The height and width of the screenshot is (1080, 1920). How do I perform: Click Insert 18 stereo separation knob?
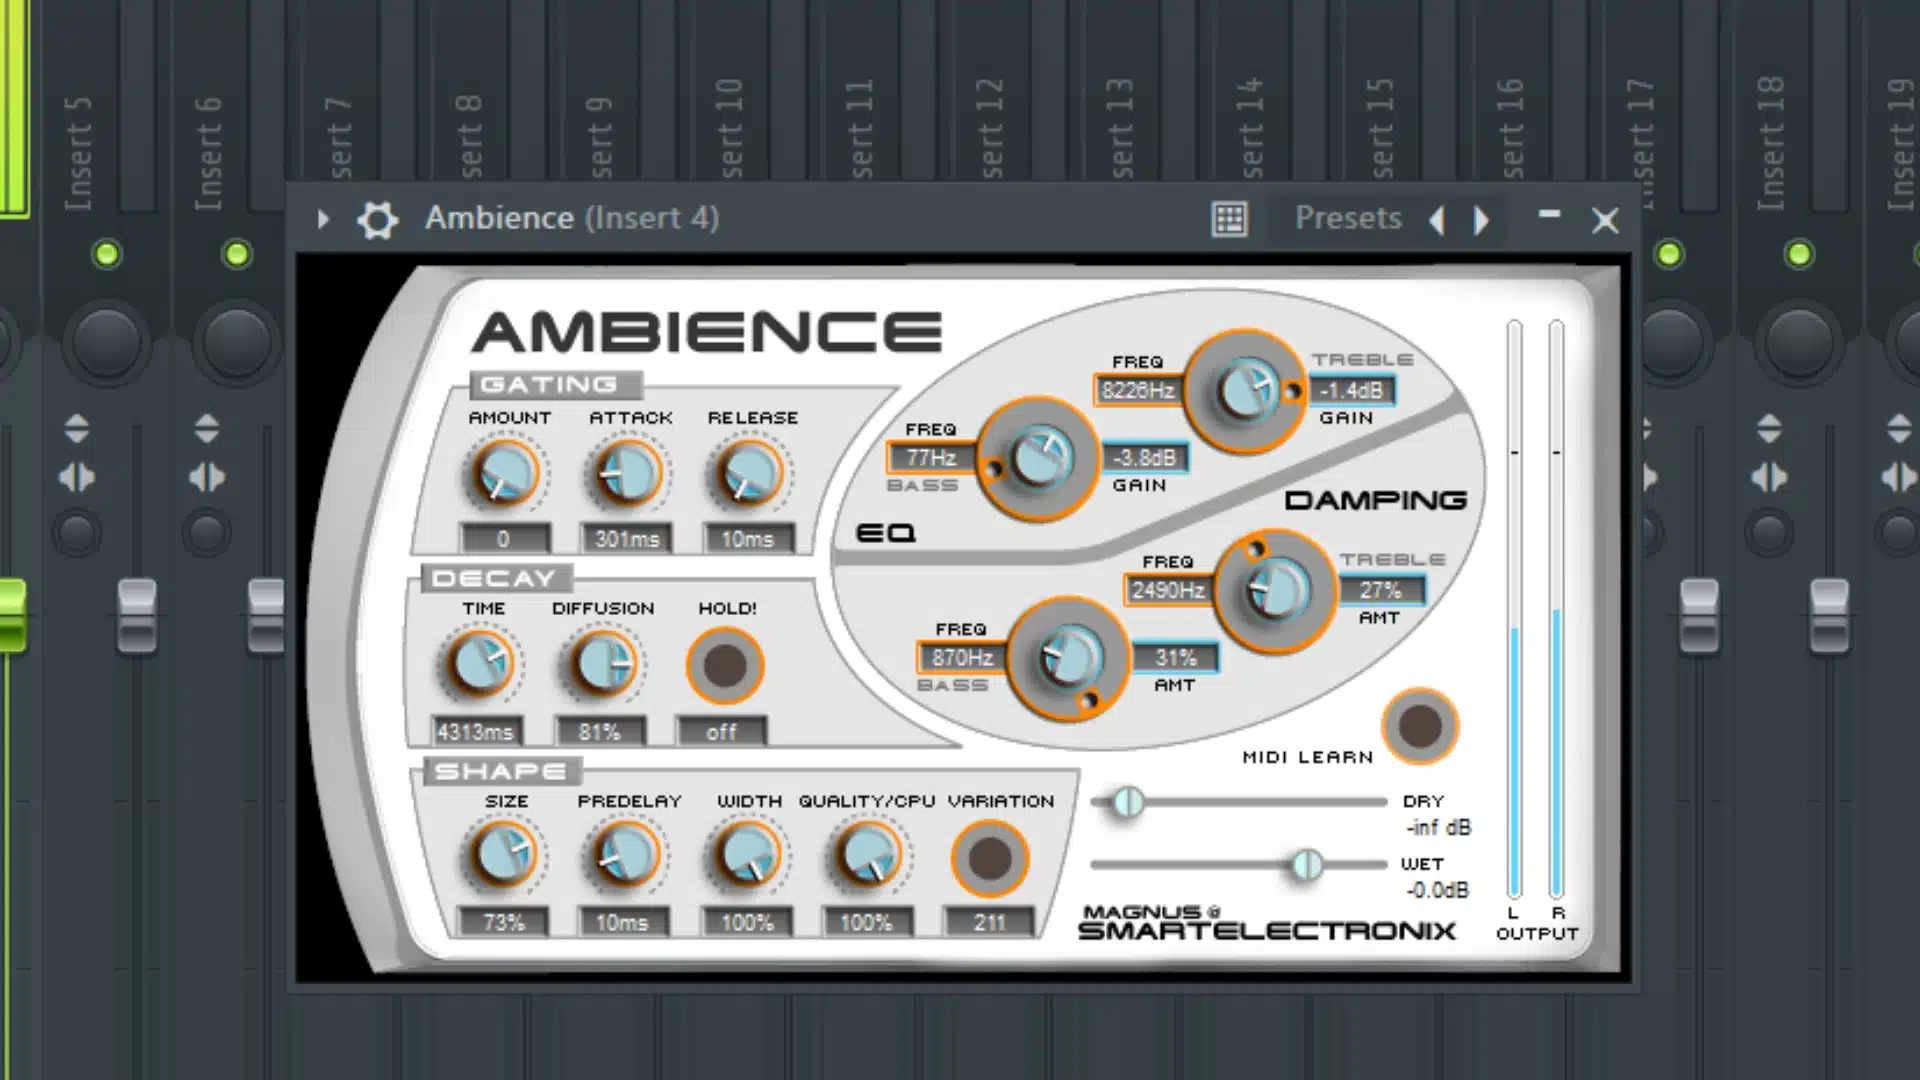[1769, 532]
